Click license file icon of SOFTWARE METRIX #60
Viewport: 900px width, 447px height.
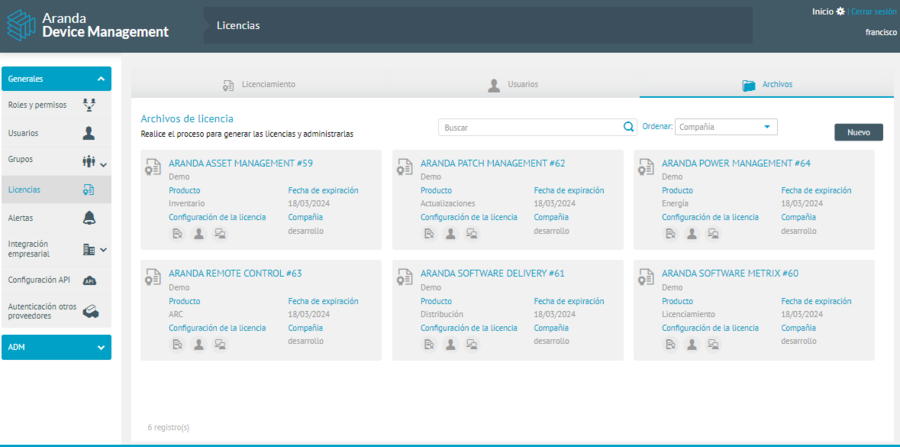pyautogui.click(x=645, y=277)
